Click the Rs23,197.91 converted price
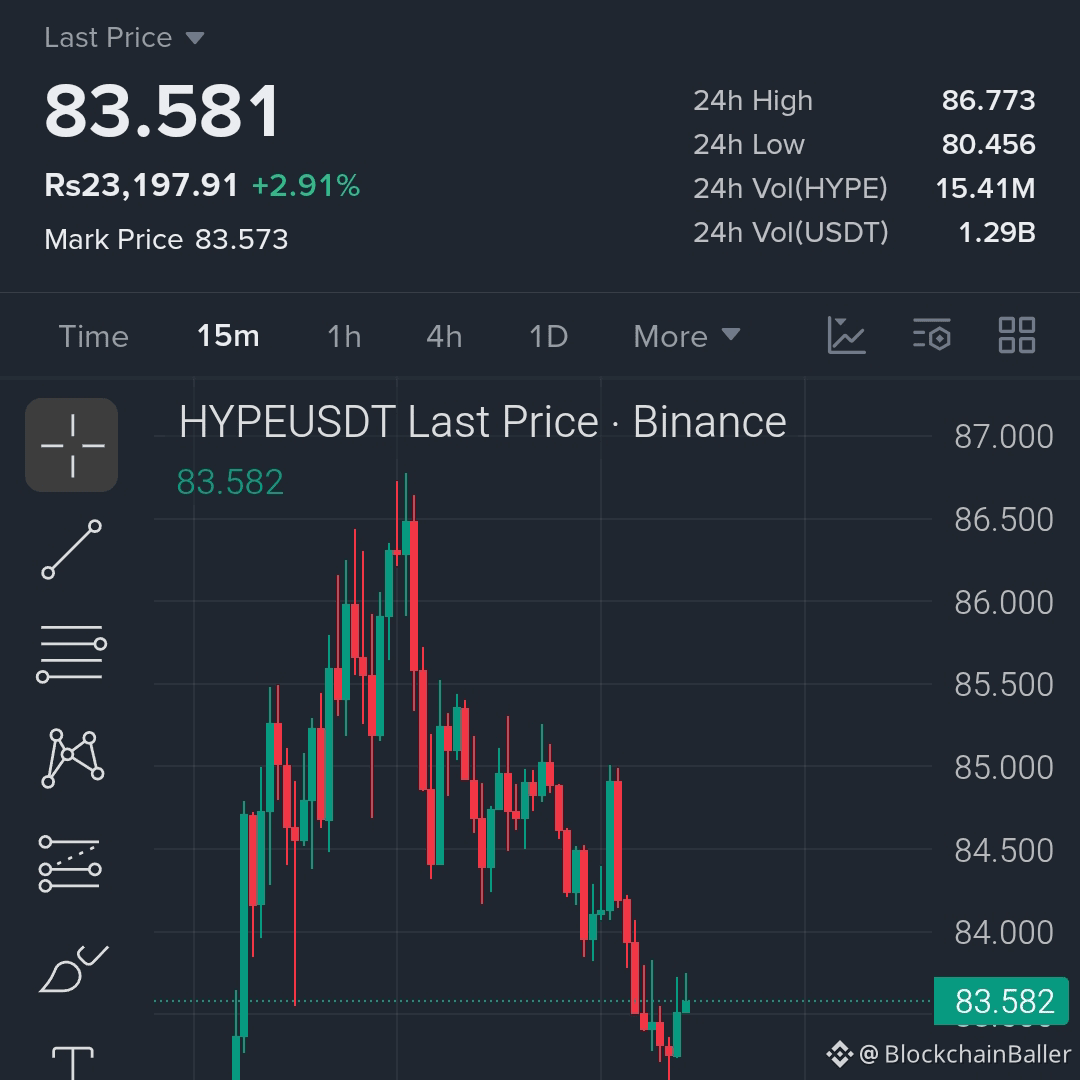1080x1080 pixels. pos(141,185)
